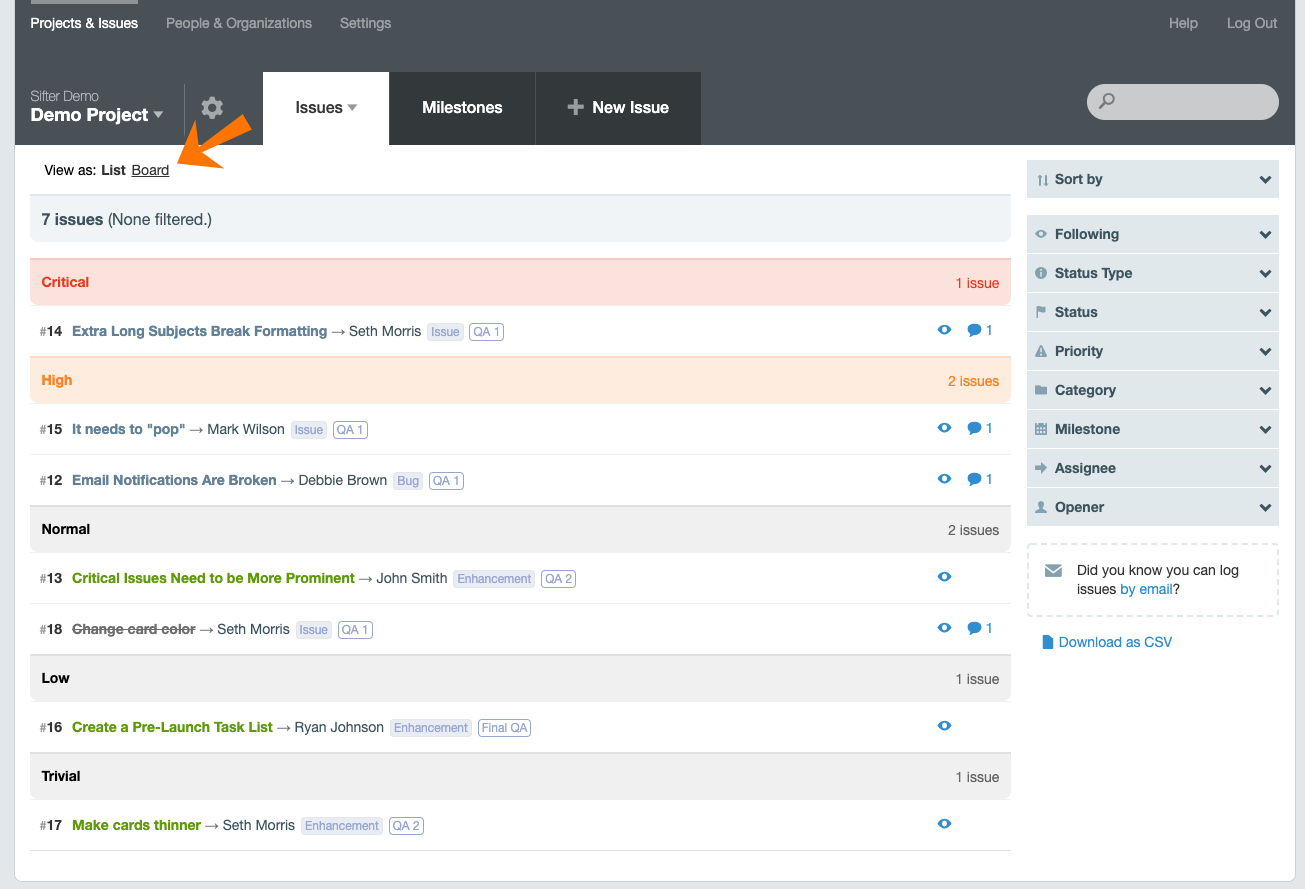Toggle following eye for issue #14
Image resolution: width=1305 pixels, height=889 pixels.
pos(944,330)
